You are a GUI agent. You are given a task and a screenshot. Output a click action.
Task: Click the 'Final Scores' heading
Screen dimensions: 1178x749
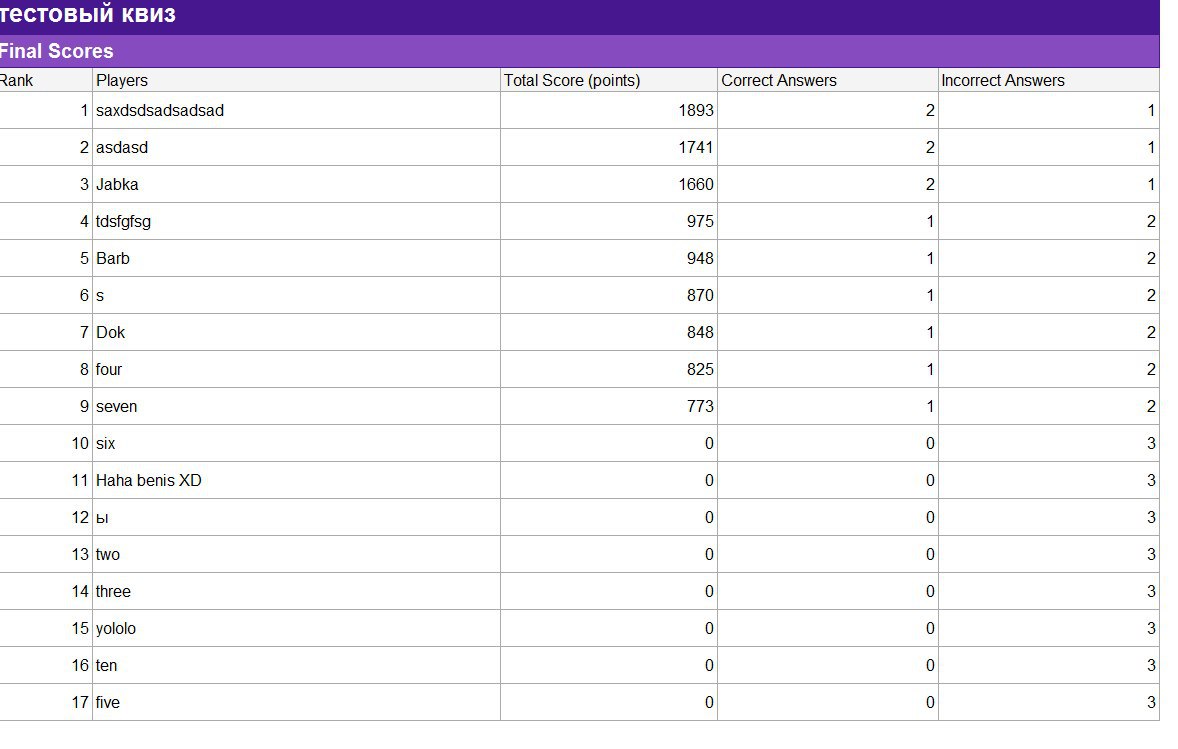coord(56,51)
